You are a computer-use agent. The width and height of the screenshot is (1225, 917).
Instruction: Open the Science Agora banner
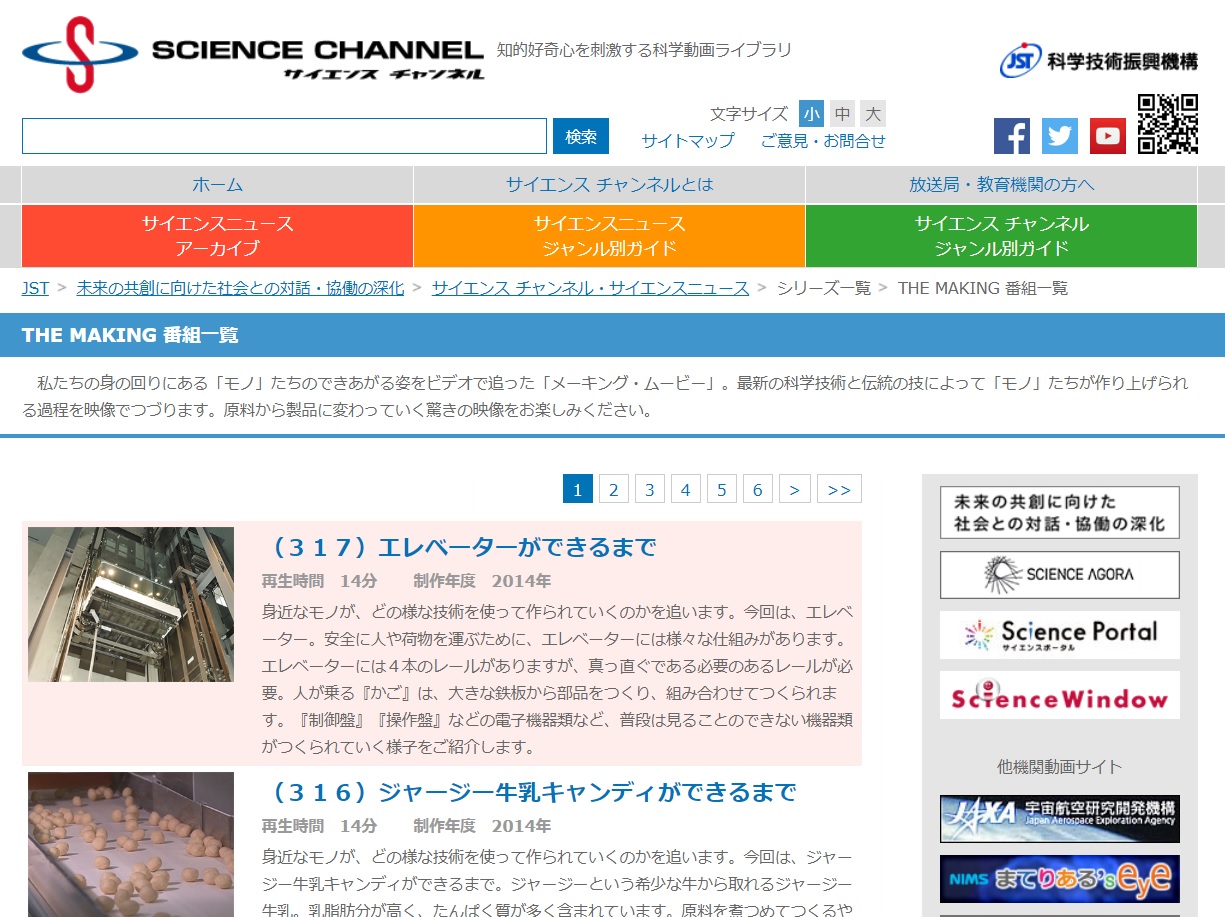point(1059,575)
